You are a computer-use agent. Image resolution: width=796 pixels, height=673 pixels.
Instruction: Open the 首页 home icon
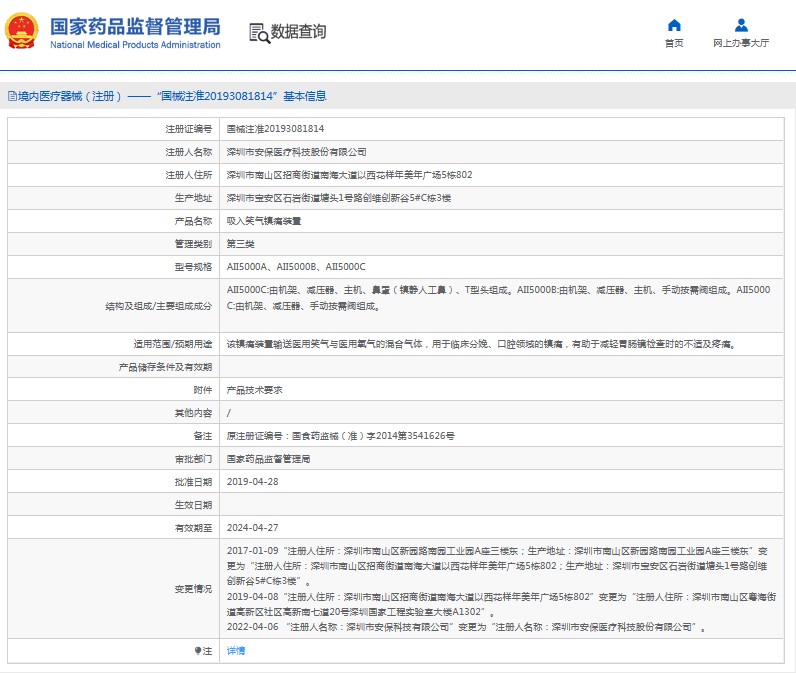[674, 25]
